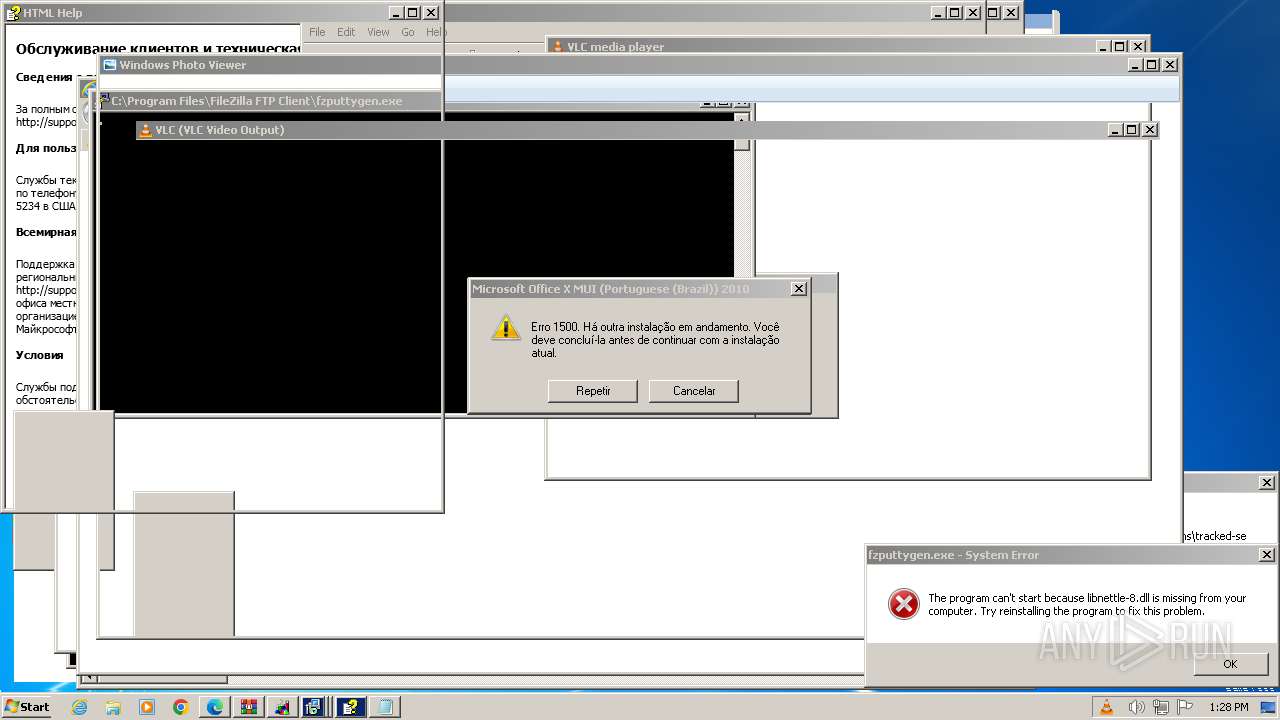This screenshot has height=720, width=1280.
Task: Open the Action Center flag icon
Action: point(1185,707)
